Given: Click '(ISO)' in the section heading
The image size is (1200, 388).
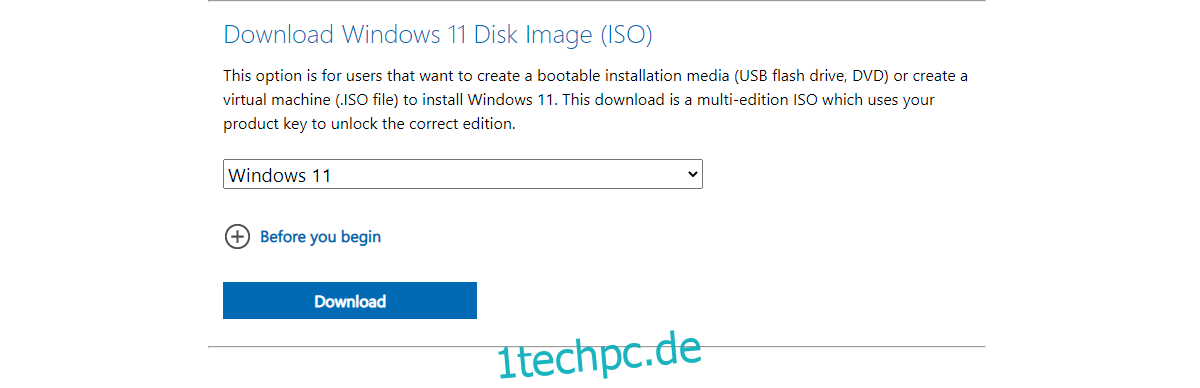Looking at the screenshot, I should click(626, 35).
